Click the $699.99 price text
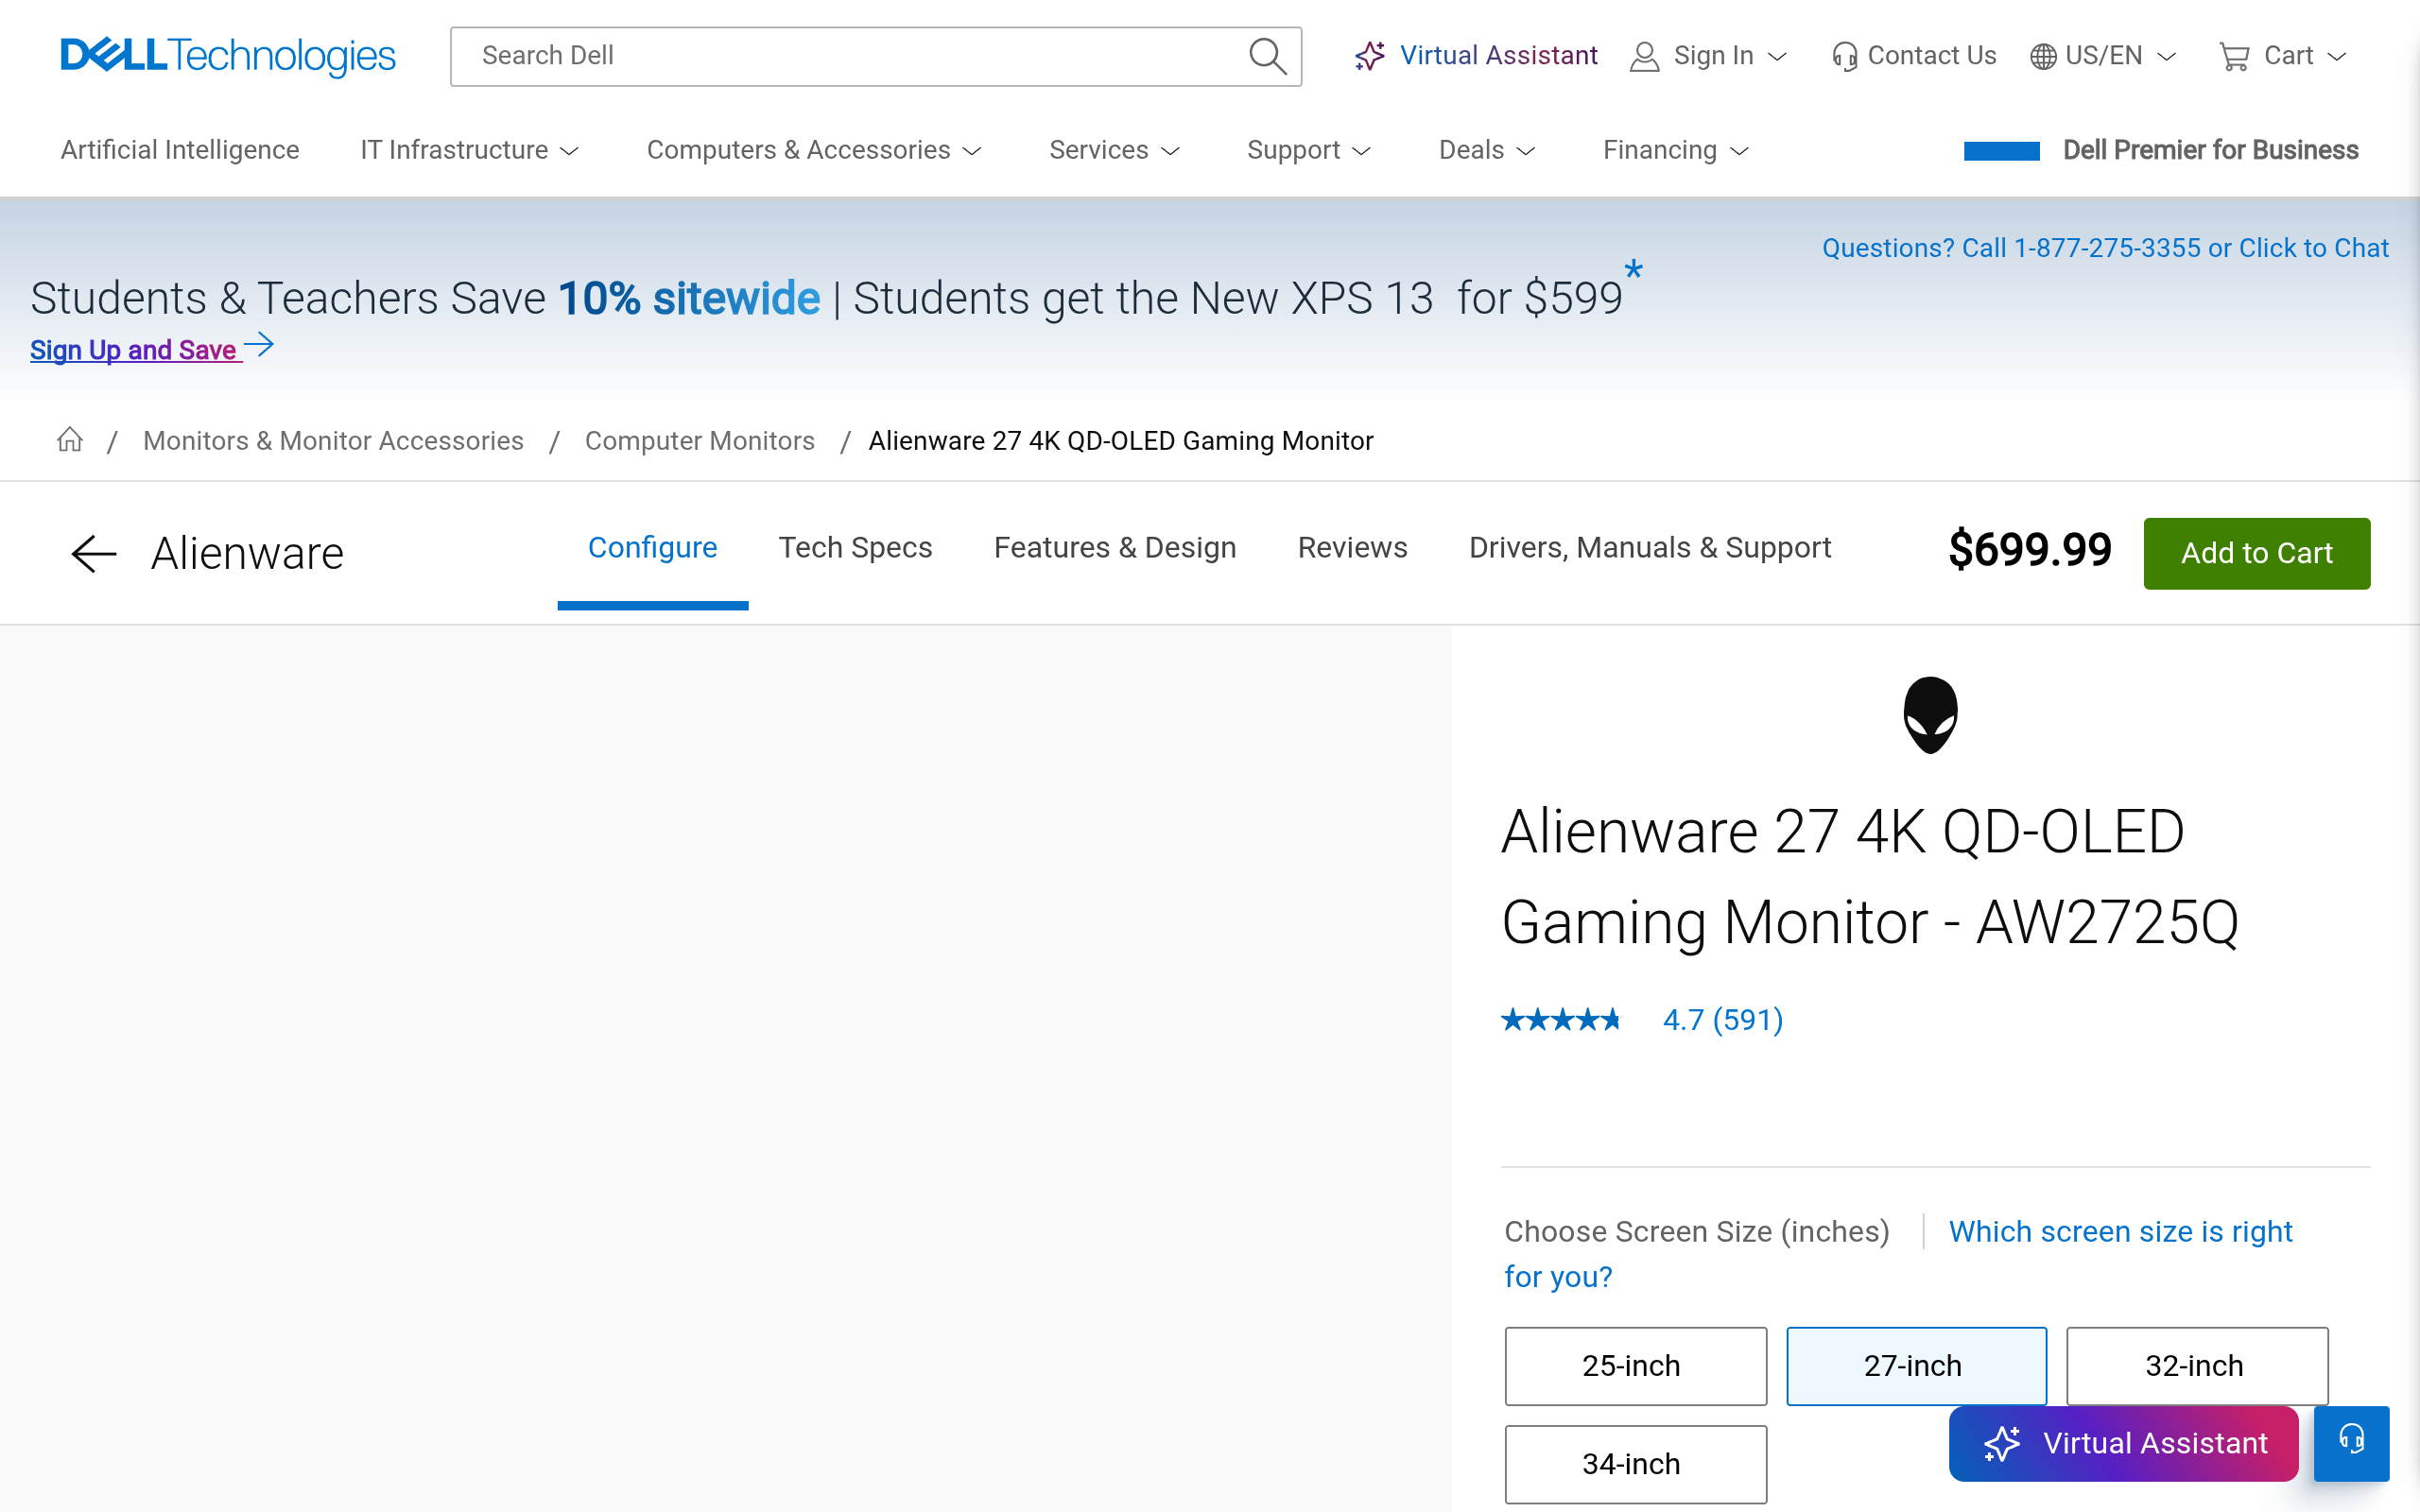2420x1512 pixels. [2030, 550]
